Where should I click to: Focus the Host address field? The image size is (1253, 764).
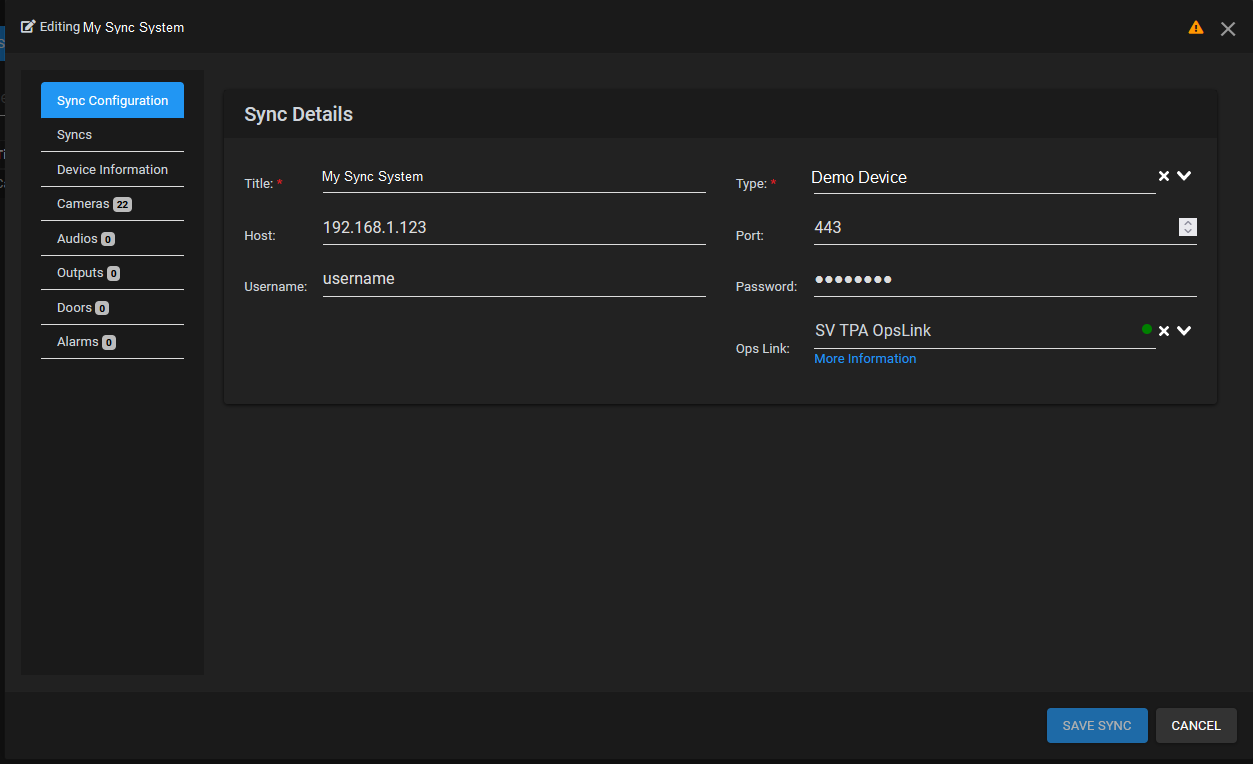click(x=514, y=228)
